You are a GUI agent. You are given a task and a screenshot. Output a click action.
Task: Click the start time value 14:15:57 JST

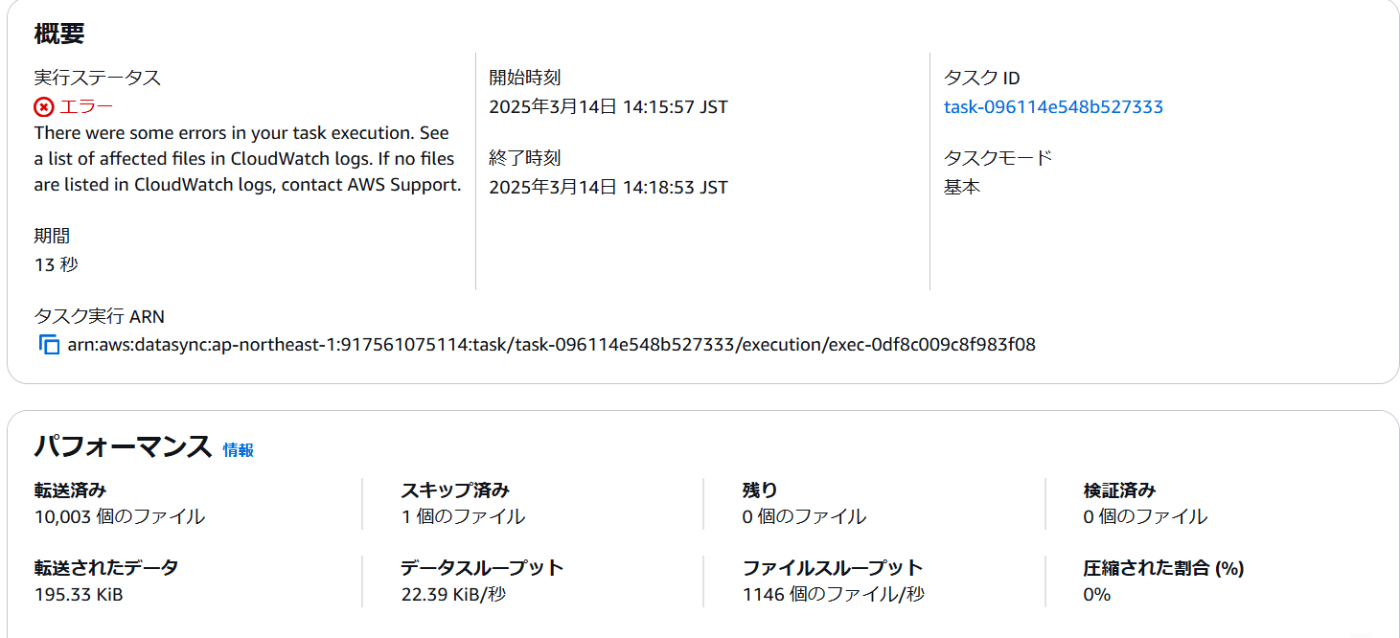(x=608, y=107)
